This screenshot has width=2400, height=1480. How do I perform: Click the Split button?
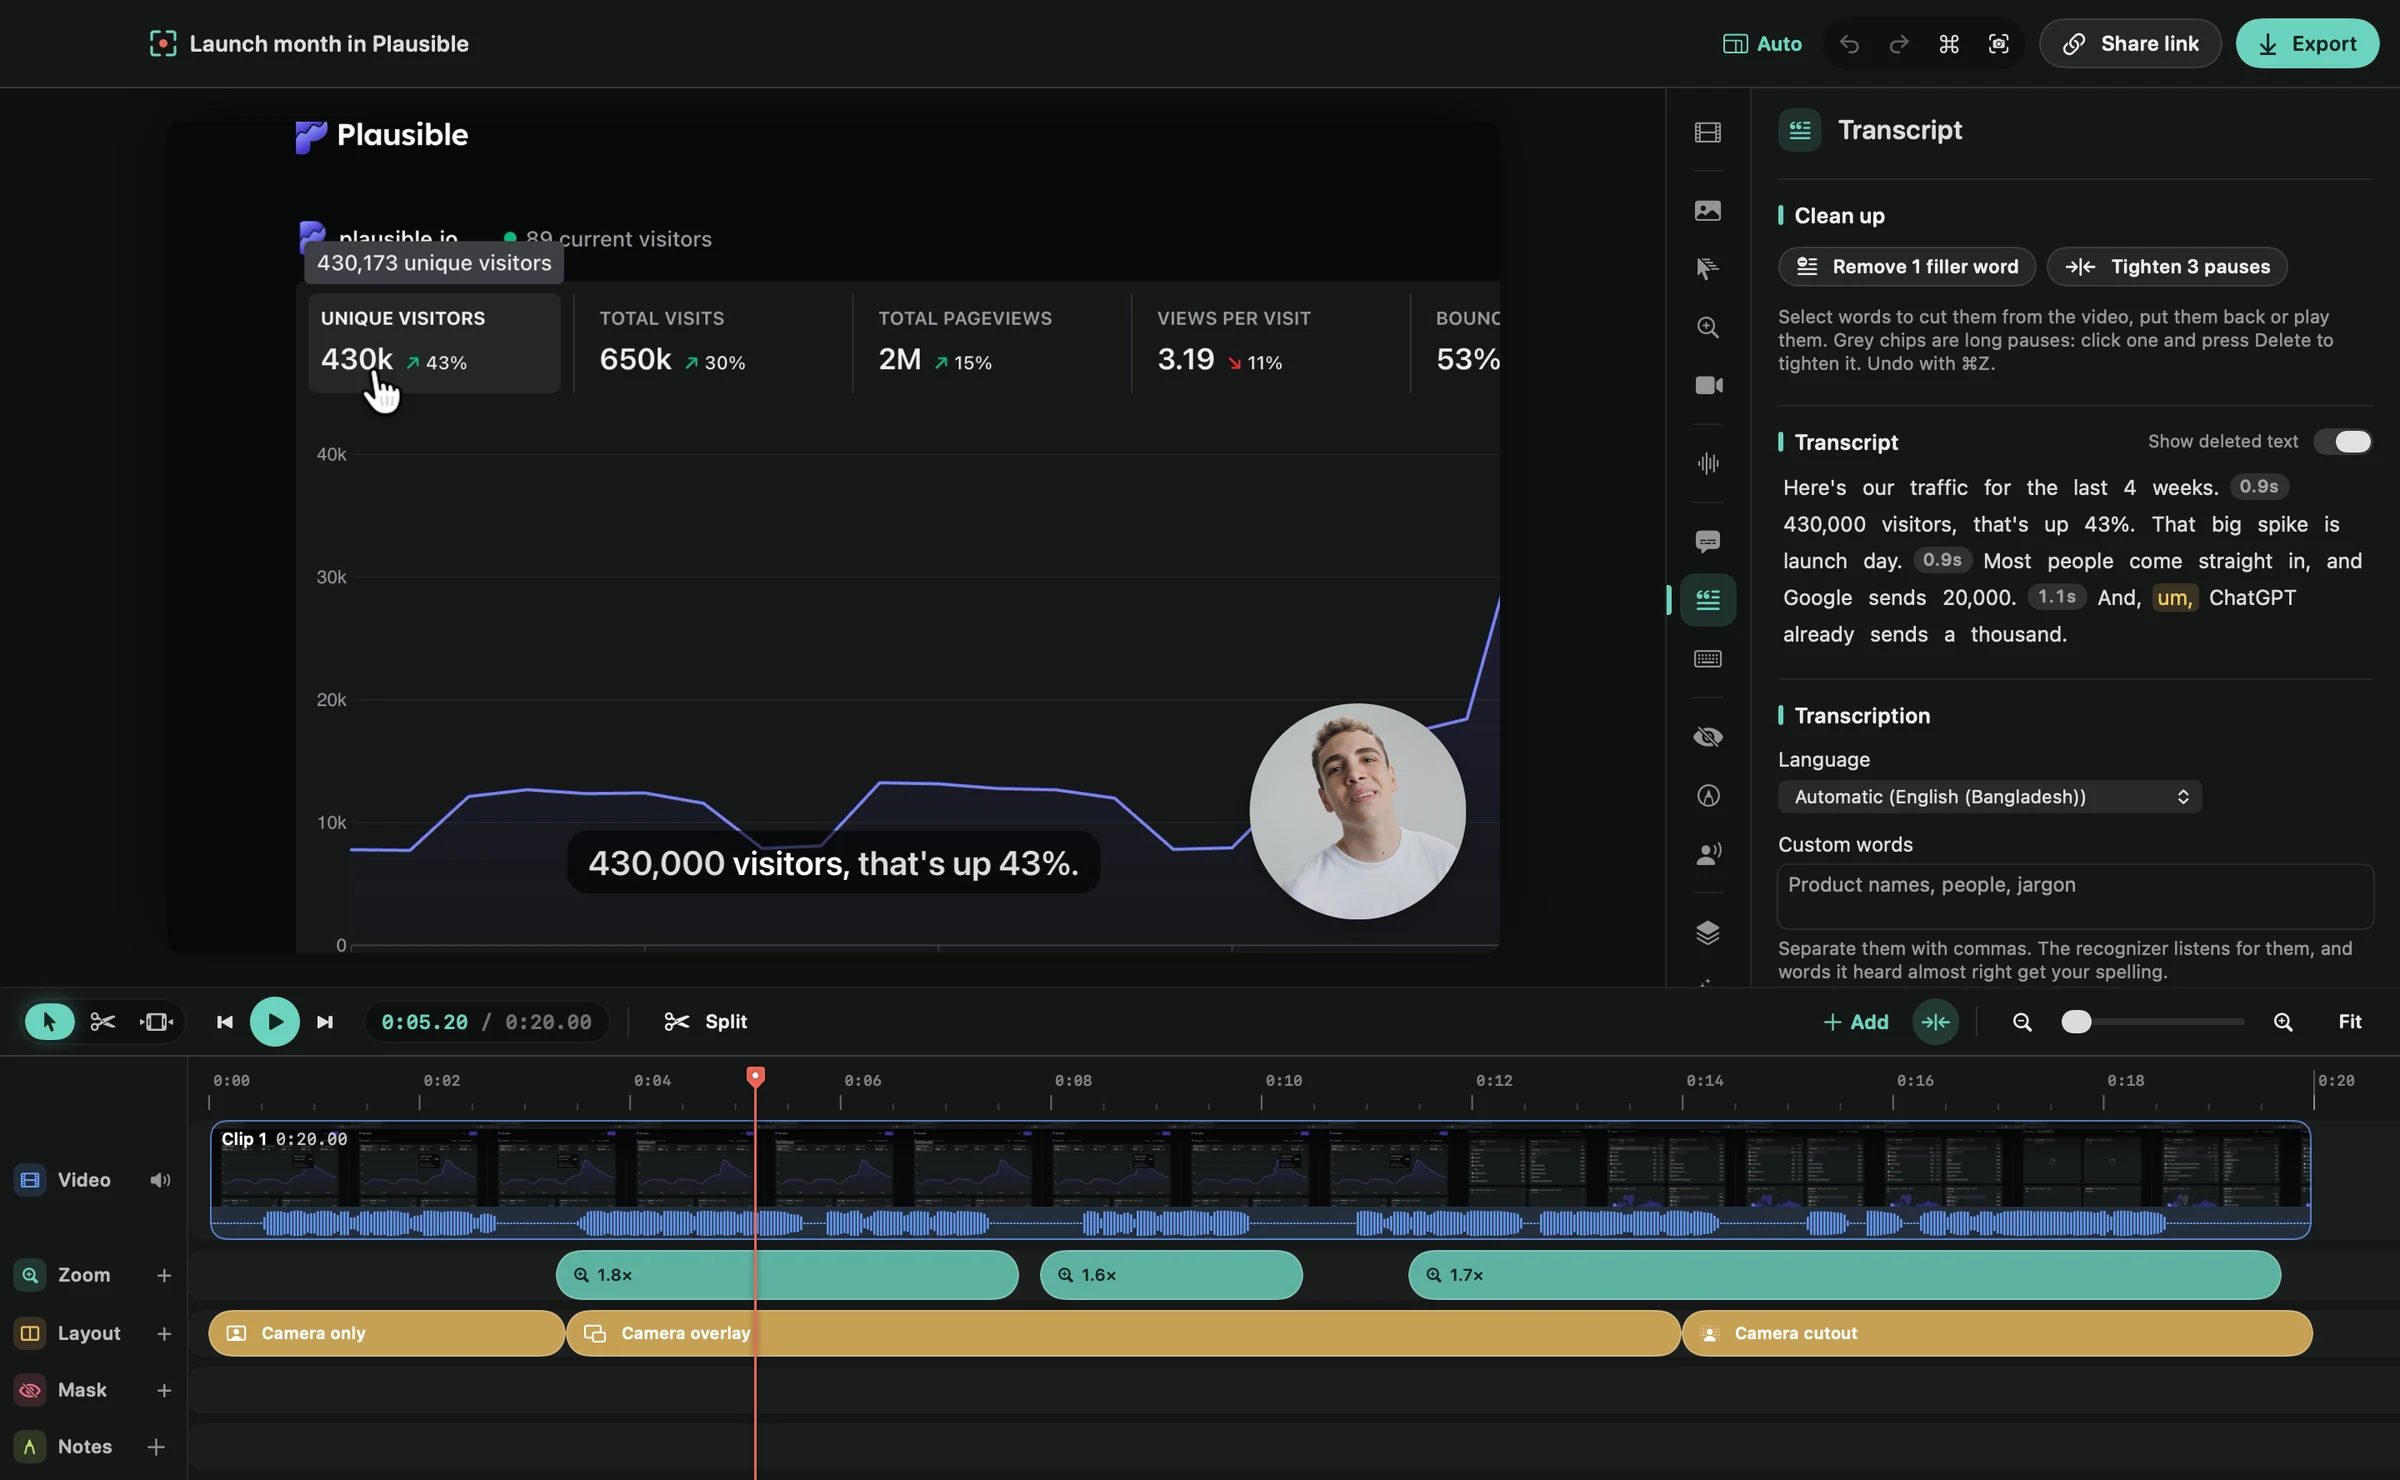pos(706,1021)
